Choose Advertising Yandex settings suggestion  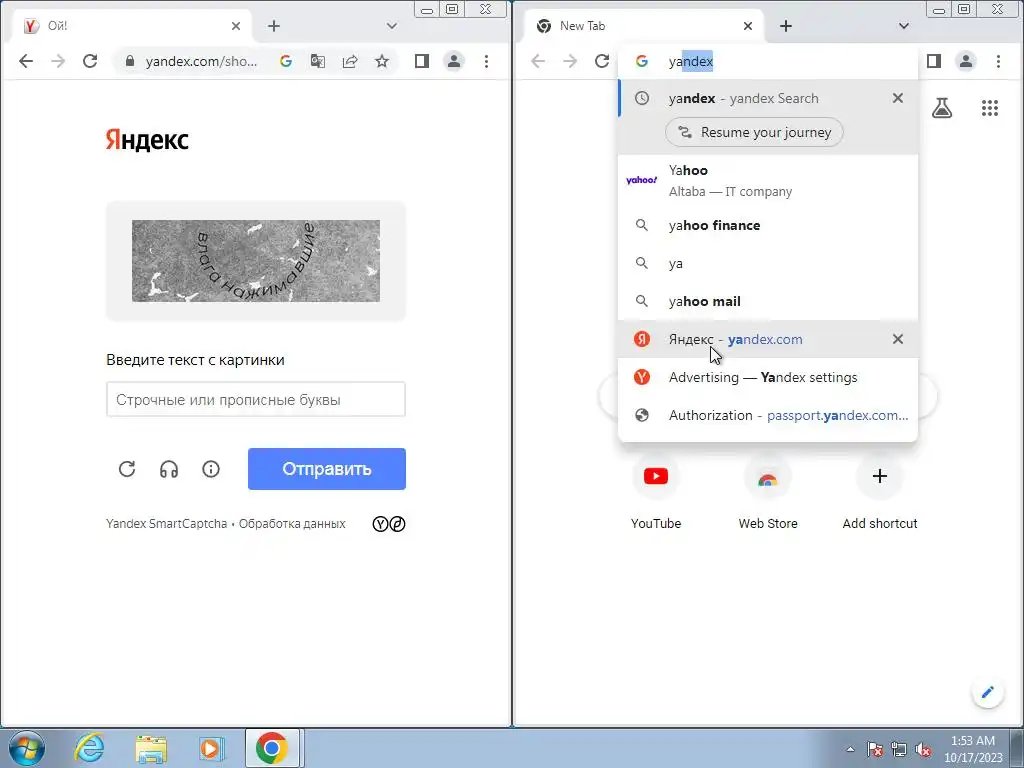click(x=768, y=377)
